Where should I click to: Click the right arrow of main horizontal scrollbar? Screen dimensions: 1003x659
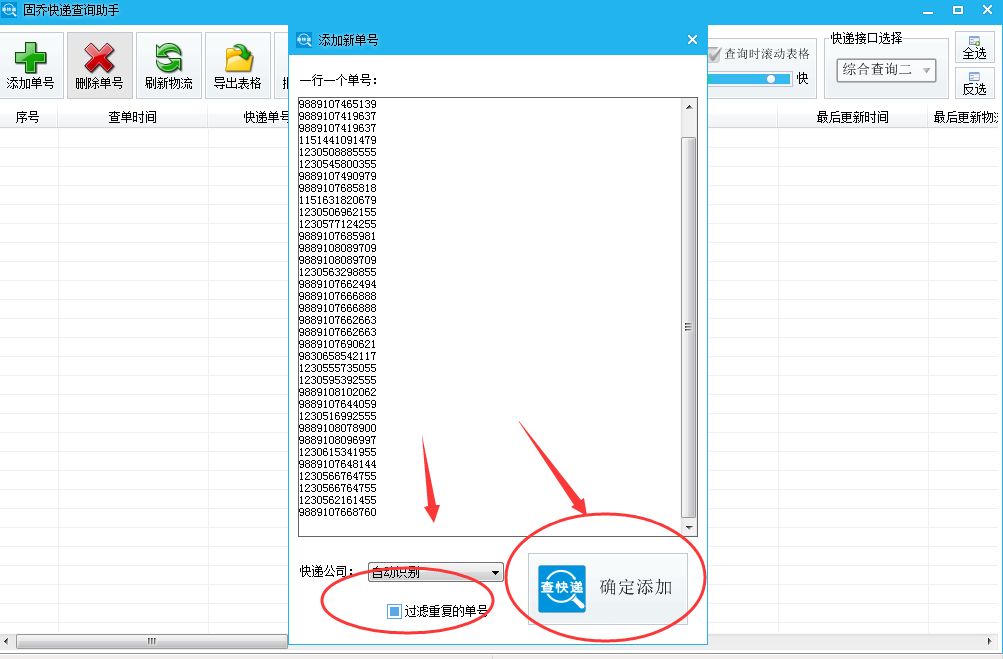[x=990, y=640]
